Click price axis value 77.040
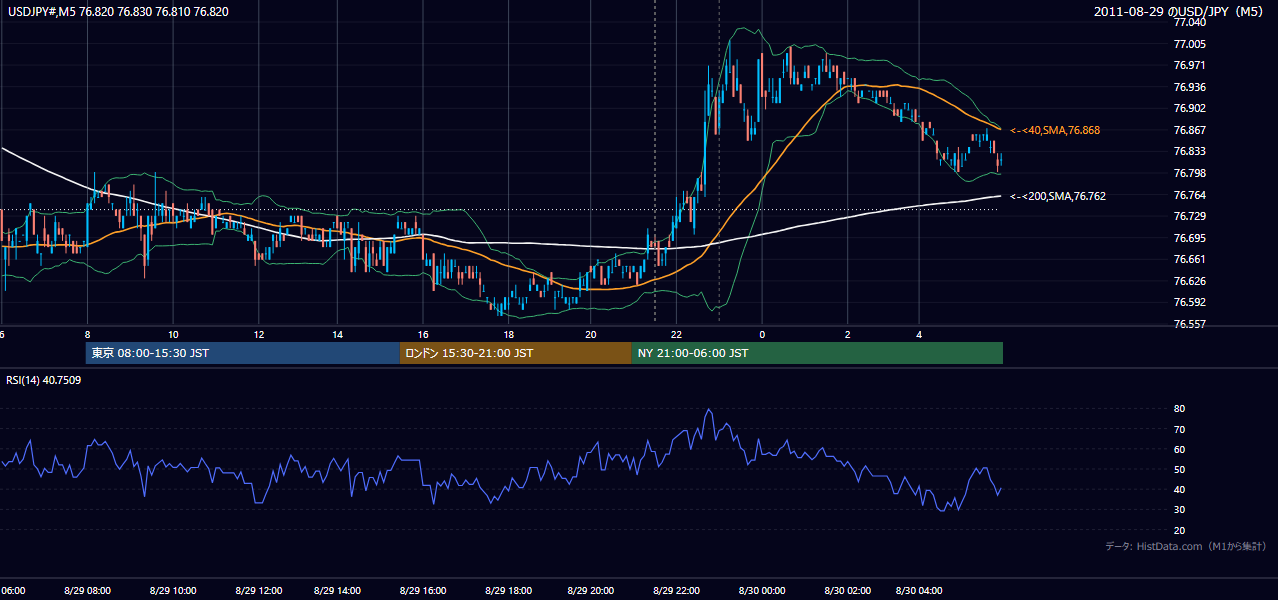The width and height of the screenshot is (1278, 600). click(x=1191, y=22)
